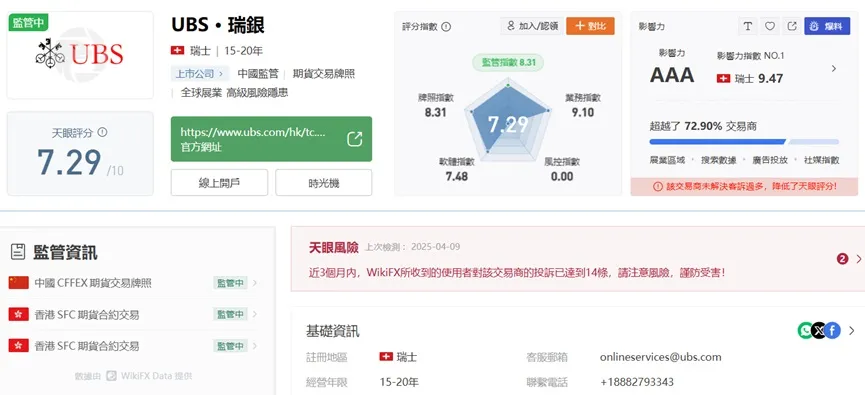Image resolution: width=865 pixels, height=395 pixels.
Task: Click the 監管指數 8.31 badge
Action: 508,62
